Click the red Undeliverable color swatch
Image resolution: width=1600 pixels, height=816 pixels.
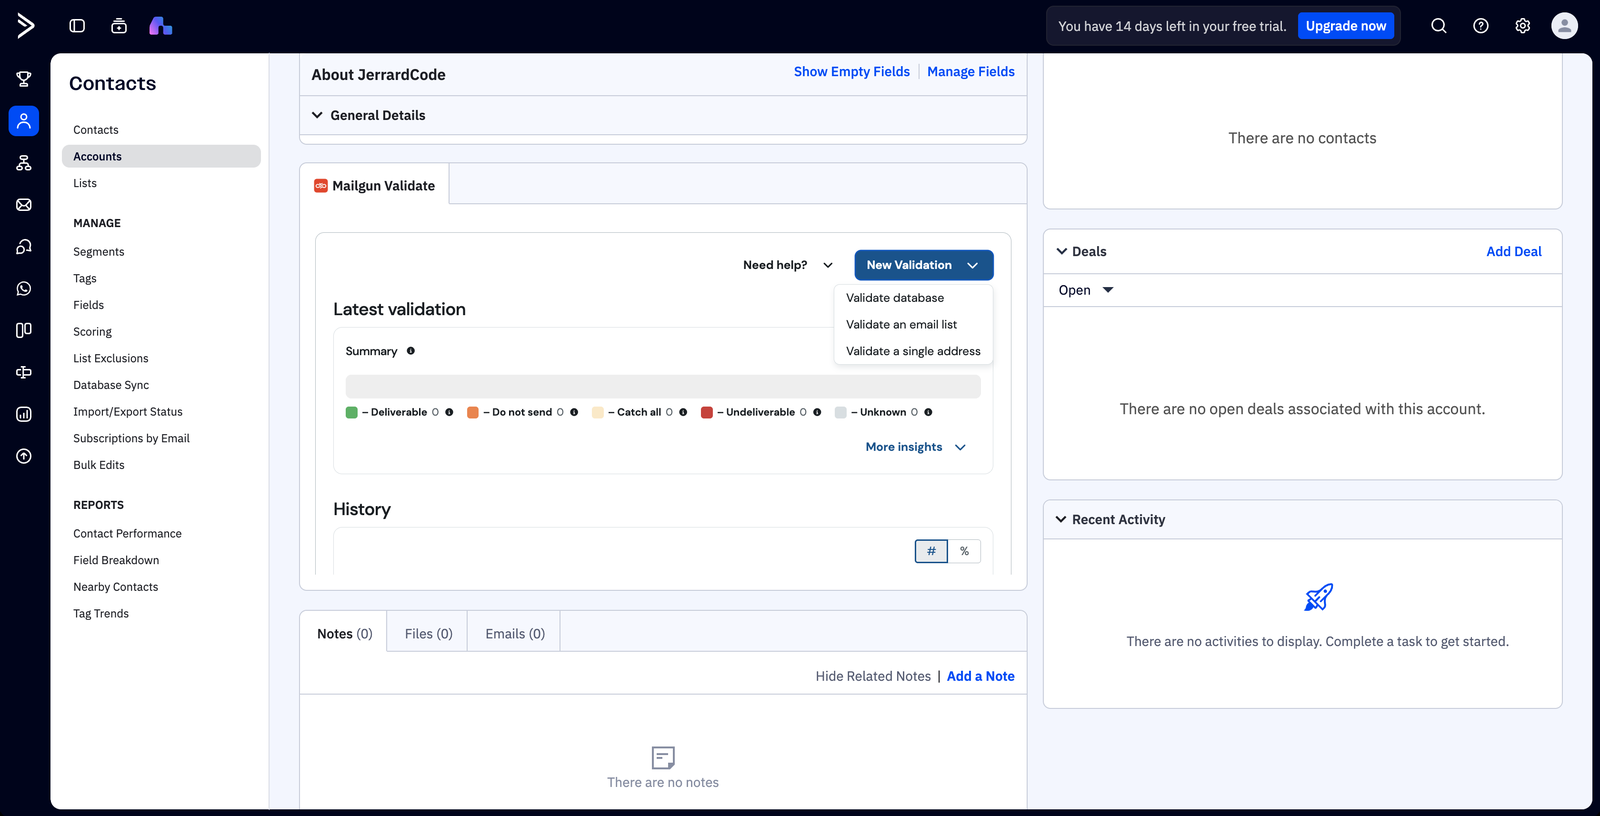(x=707, y=412)
